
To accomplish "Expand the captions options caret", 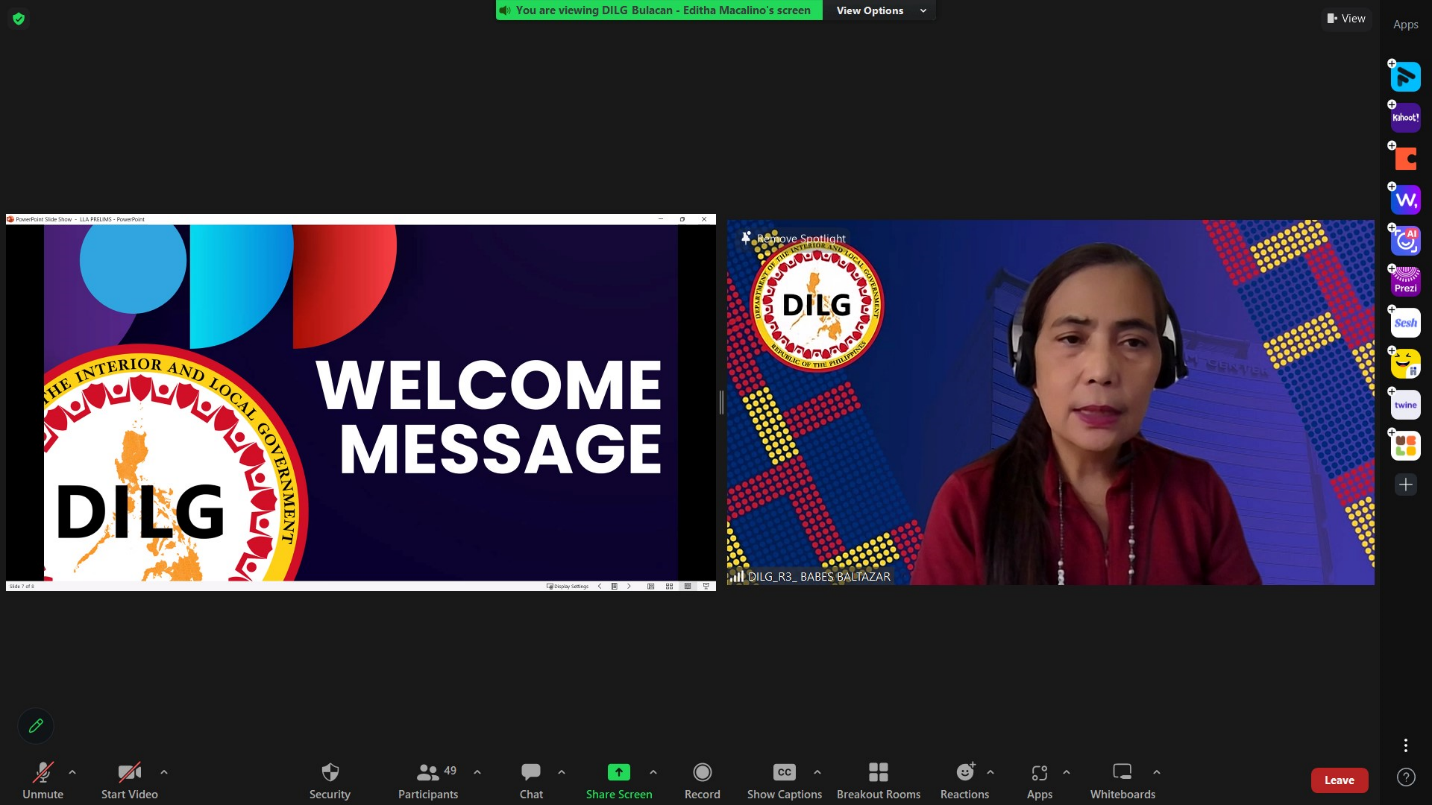I will (x=817, y=772).
